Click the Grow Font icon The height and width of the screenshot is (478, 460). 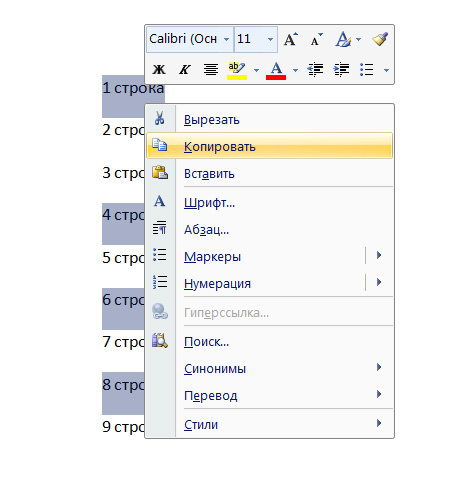tap(290, 39)
